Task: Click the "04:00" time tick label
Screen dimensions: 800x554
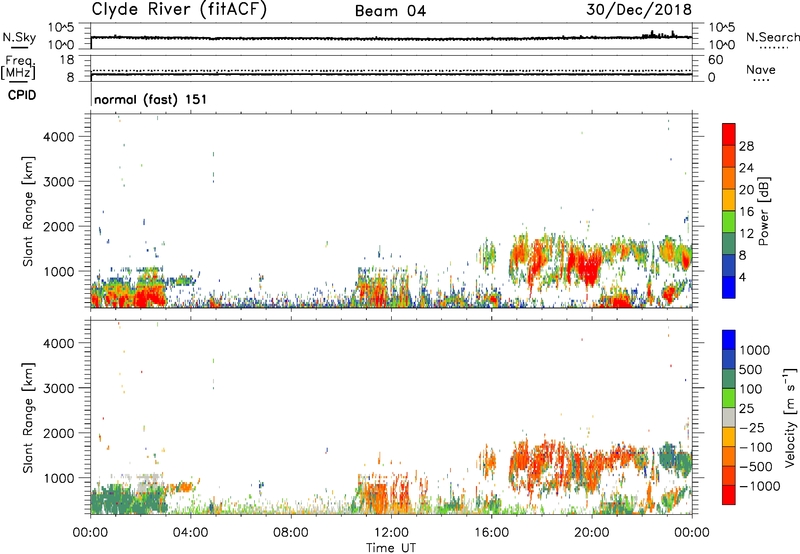Action: (191, 533)
